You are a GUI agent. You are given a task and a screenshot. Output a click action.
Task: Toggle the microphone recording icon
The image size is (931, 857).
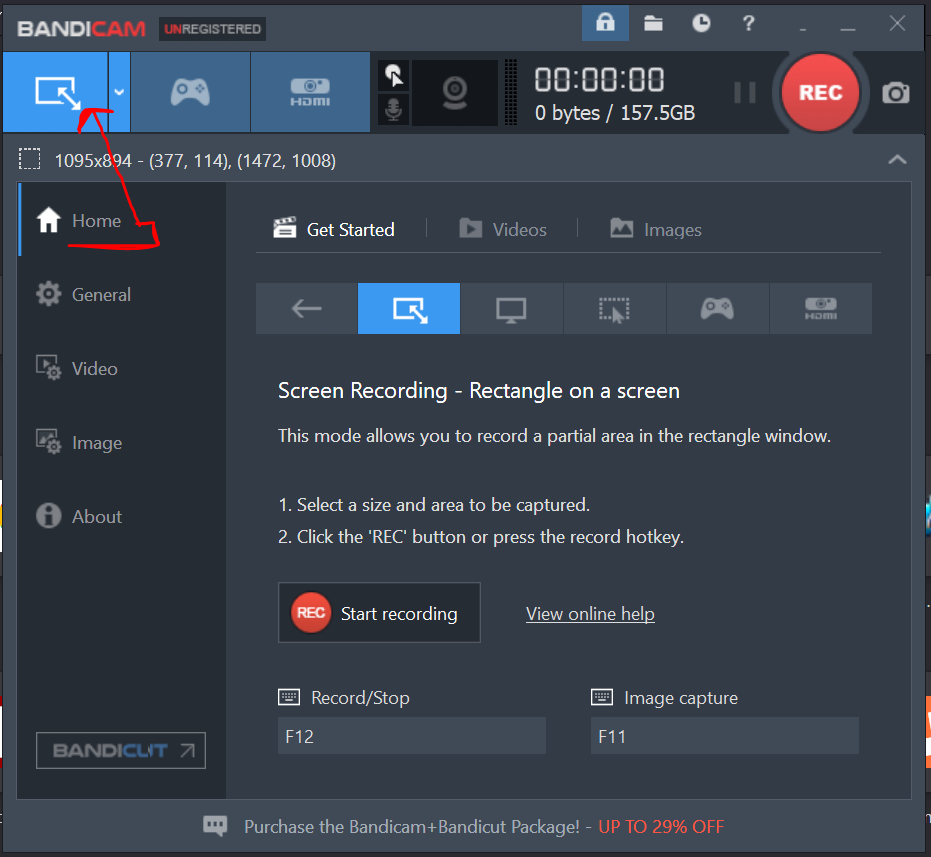(x=393, y=109)
